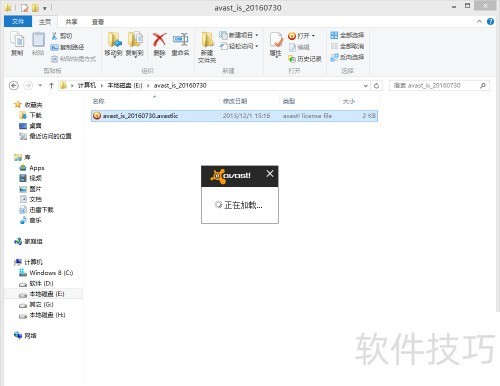This screenshot has height=386, width=500.
Task: Expand the address bar history dropdown
Action: coord(366,86)
